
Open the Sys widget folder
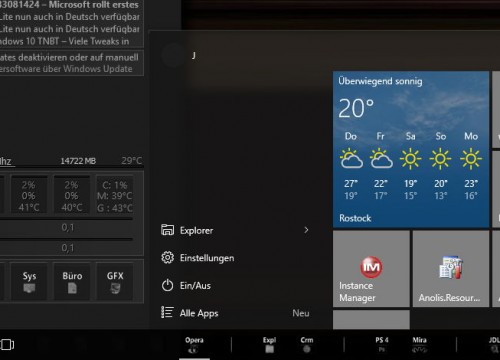pos(29,282)
